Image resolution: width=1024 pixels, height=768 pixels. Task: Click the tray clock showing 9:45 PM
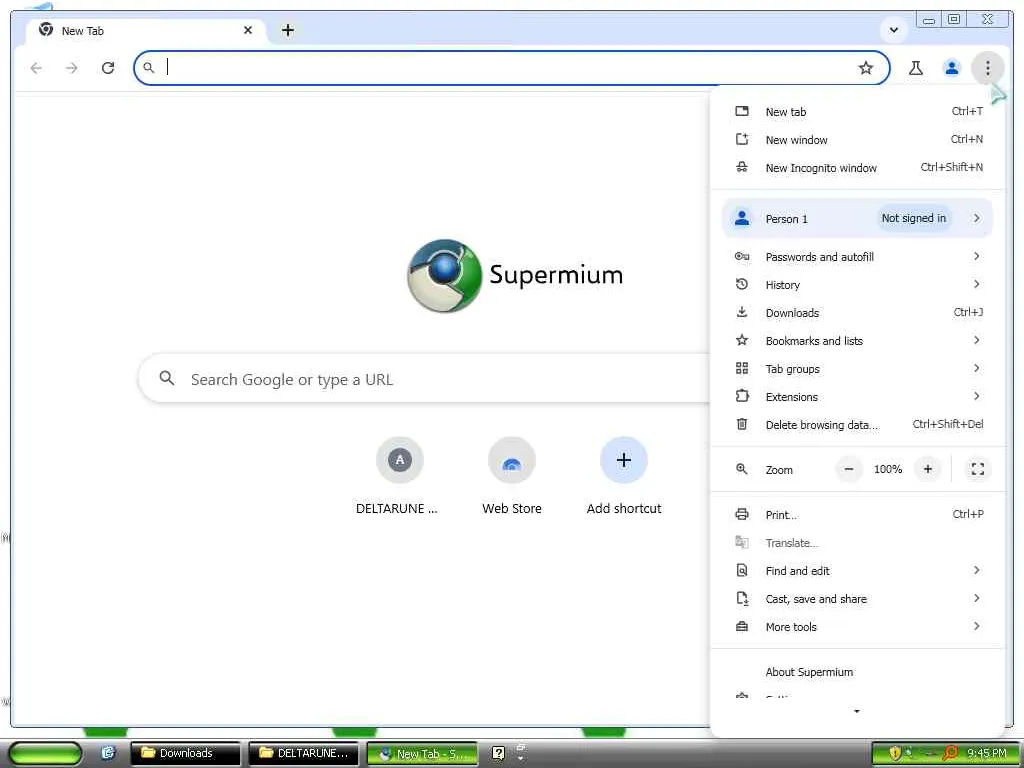987,754
